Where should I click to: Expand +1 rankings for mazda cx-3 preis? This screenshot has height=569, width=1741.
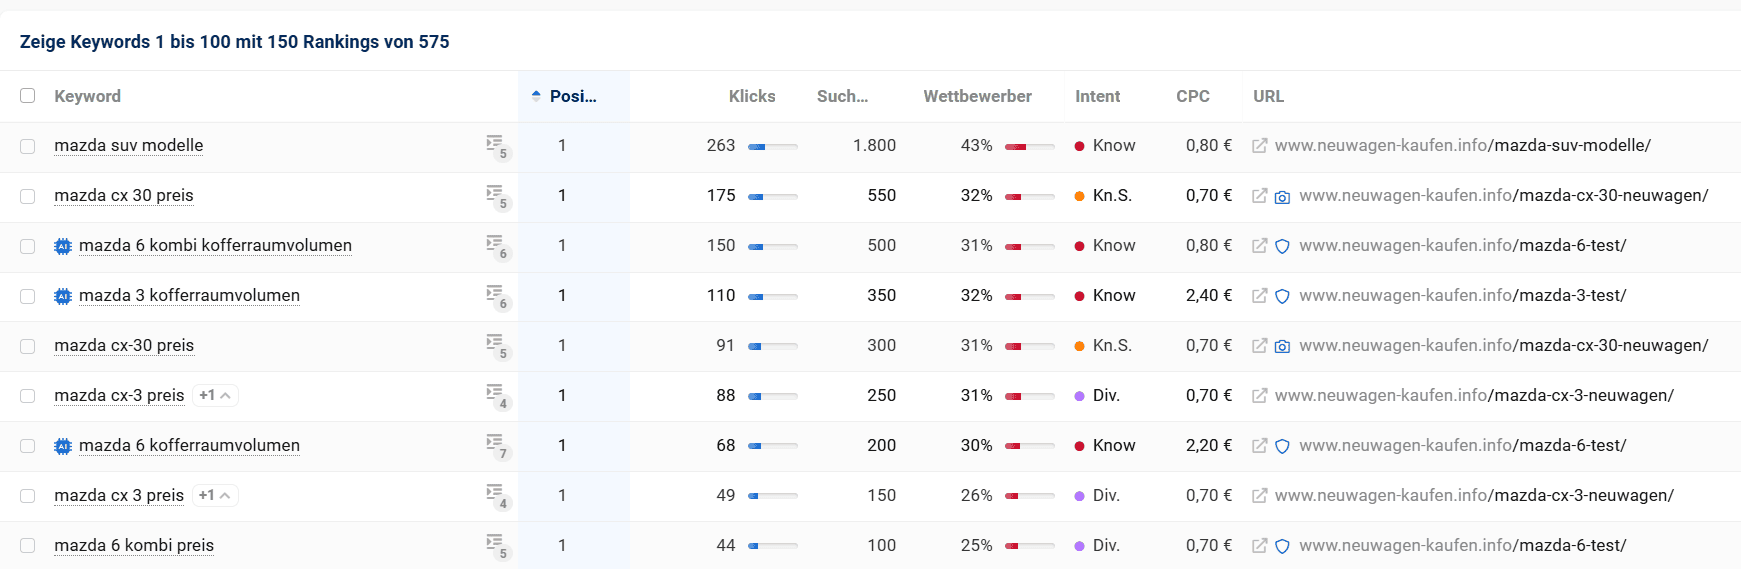215,396
